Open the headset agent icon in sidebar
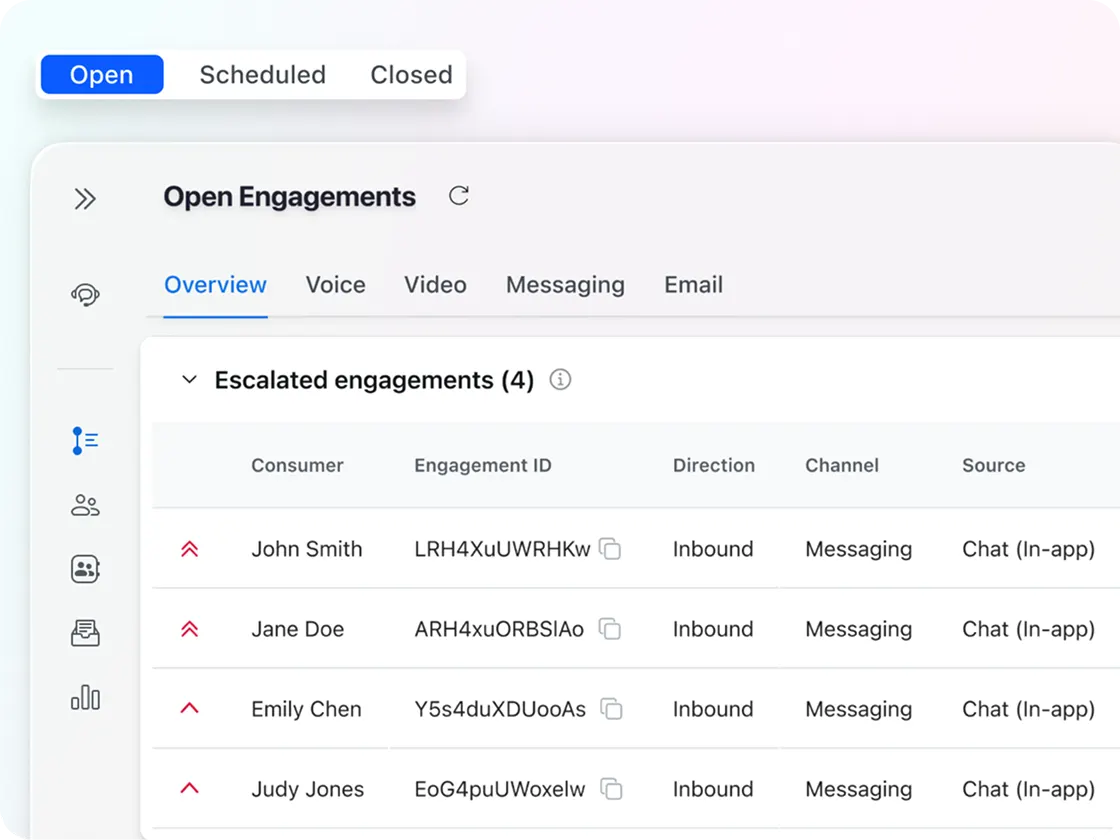The image size is (1120, 840). [85, 294]
